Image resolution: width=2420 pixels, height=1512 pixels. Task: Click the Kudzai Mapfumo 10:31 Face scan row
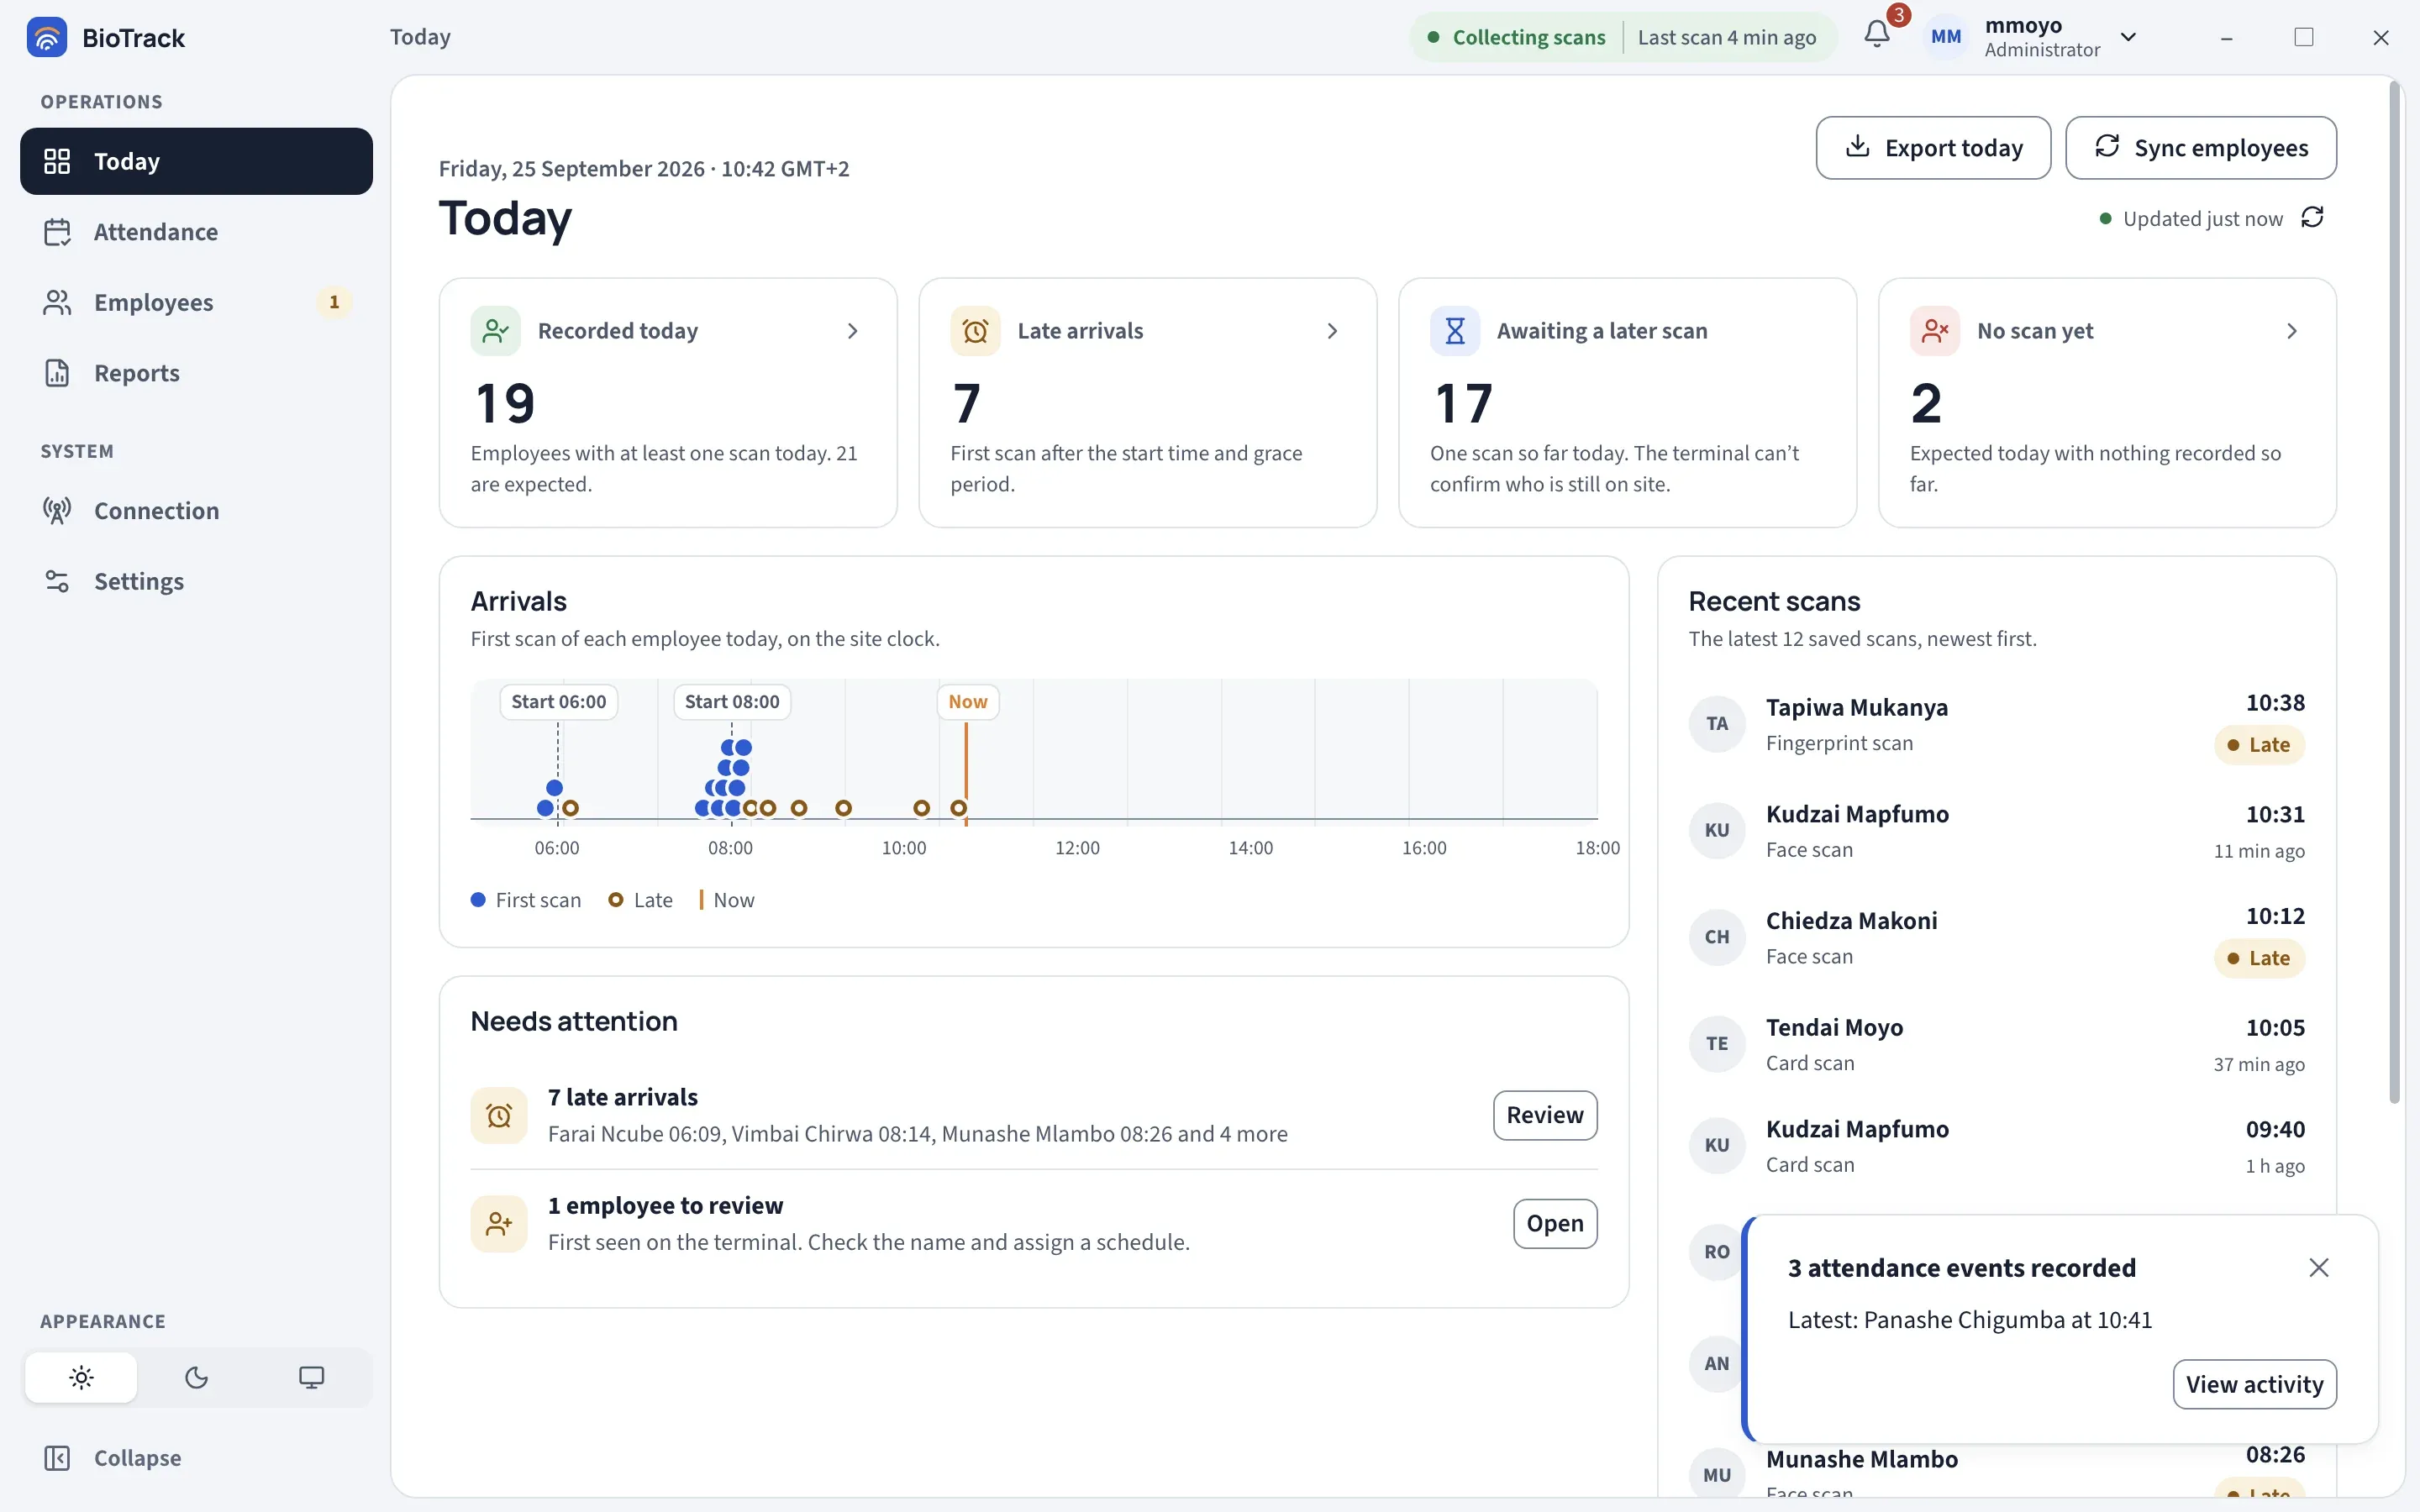tap(1996, 831)
